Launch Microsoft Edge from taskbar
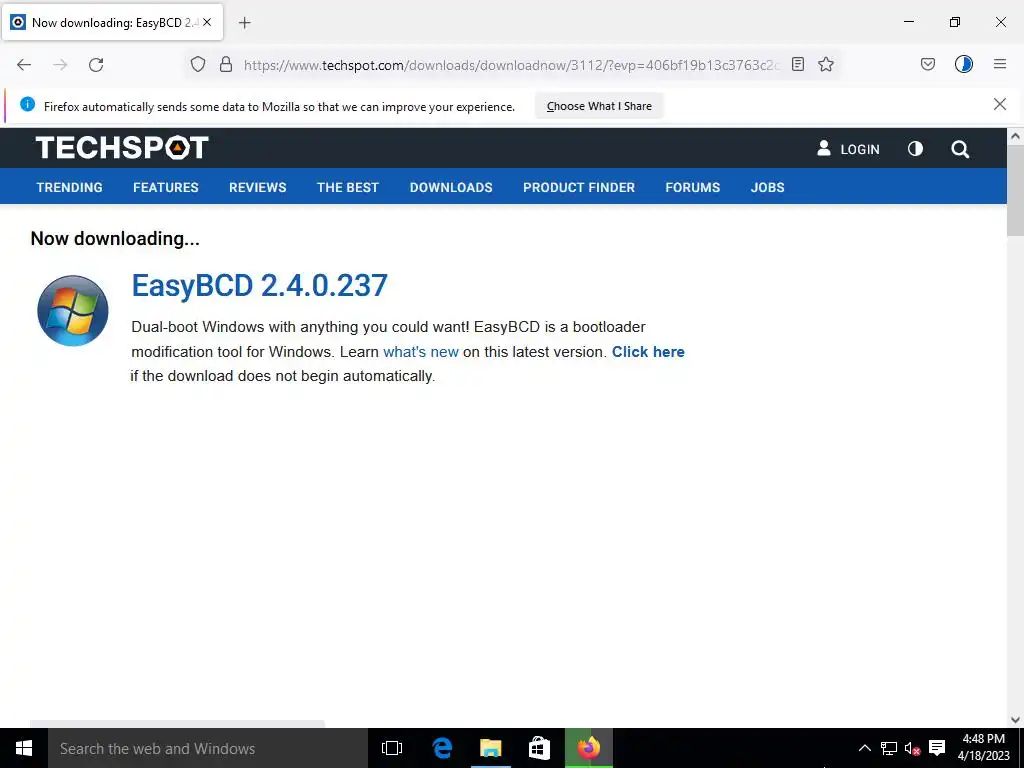The height and width of the screenshot is (768, 1024). pos(442,748)
